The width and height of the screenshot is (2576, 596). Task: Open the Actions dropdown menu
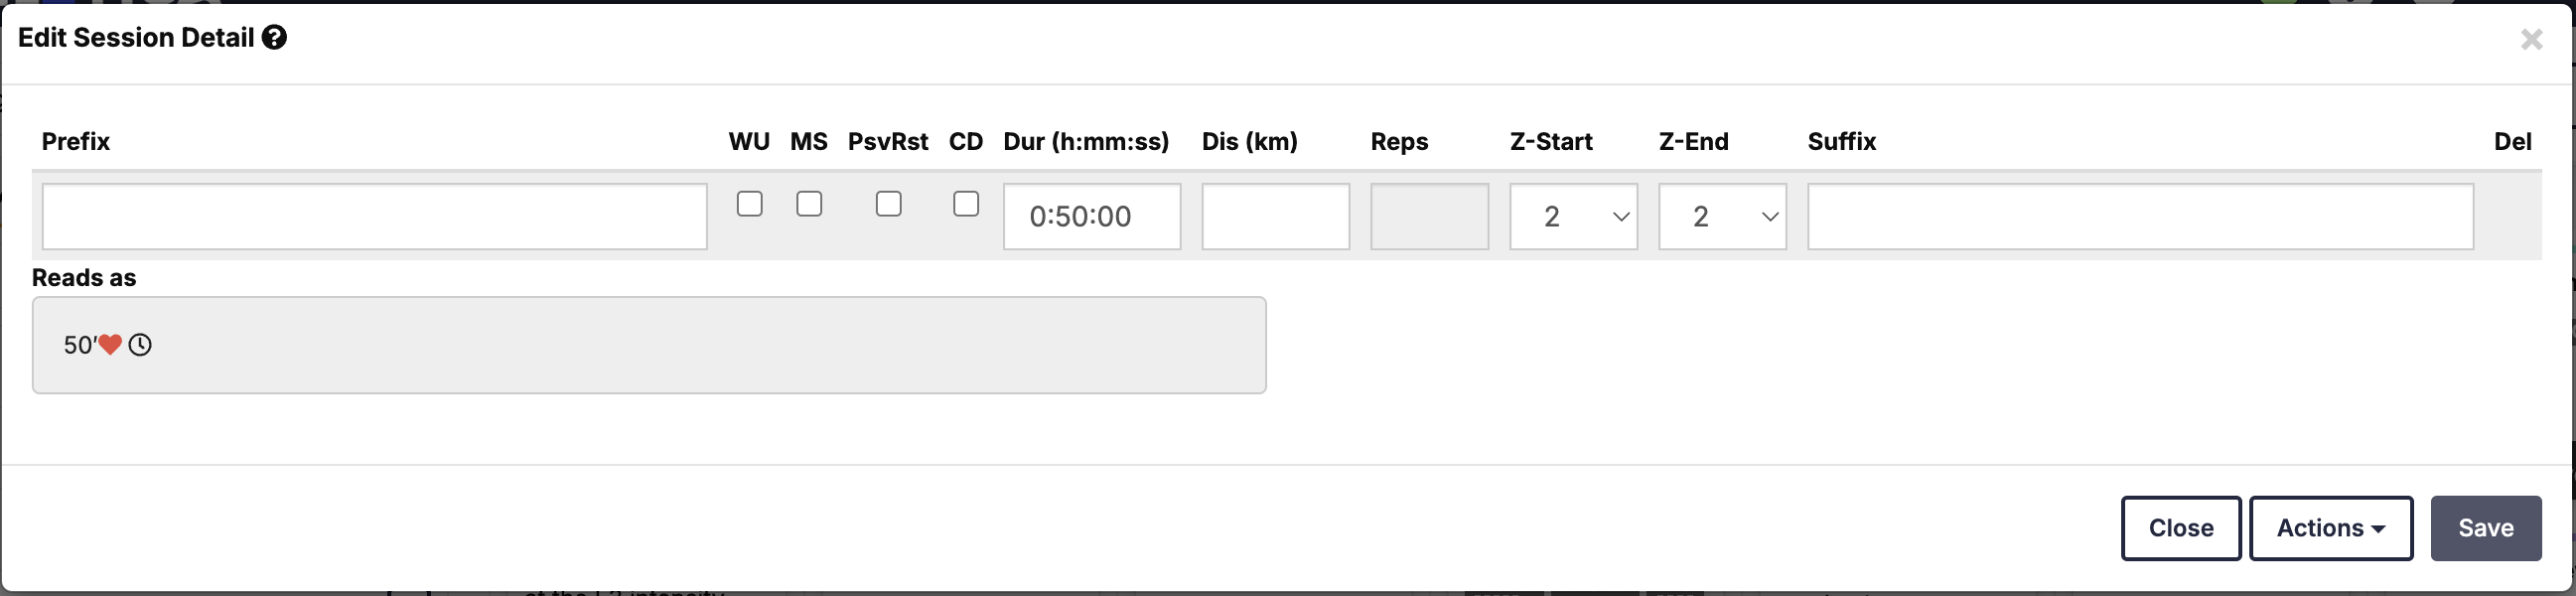(2330, 528)
